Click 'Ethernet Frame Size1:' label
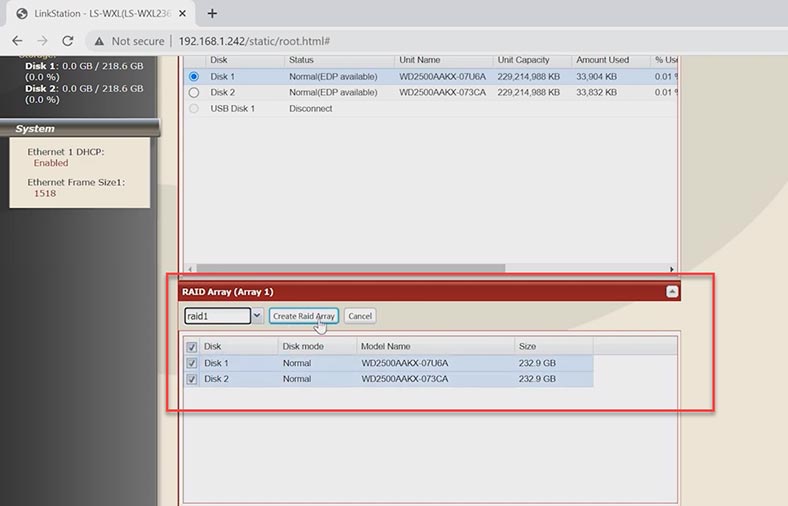Image resolution: width=788 pixels, height=506 pixels. pos(76,182)
